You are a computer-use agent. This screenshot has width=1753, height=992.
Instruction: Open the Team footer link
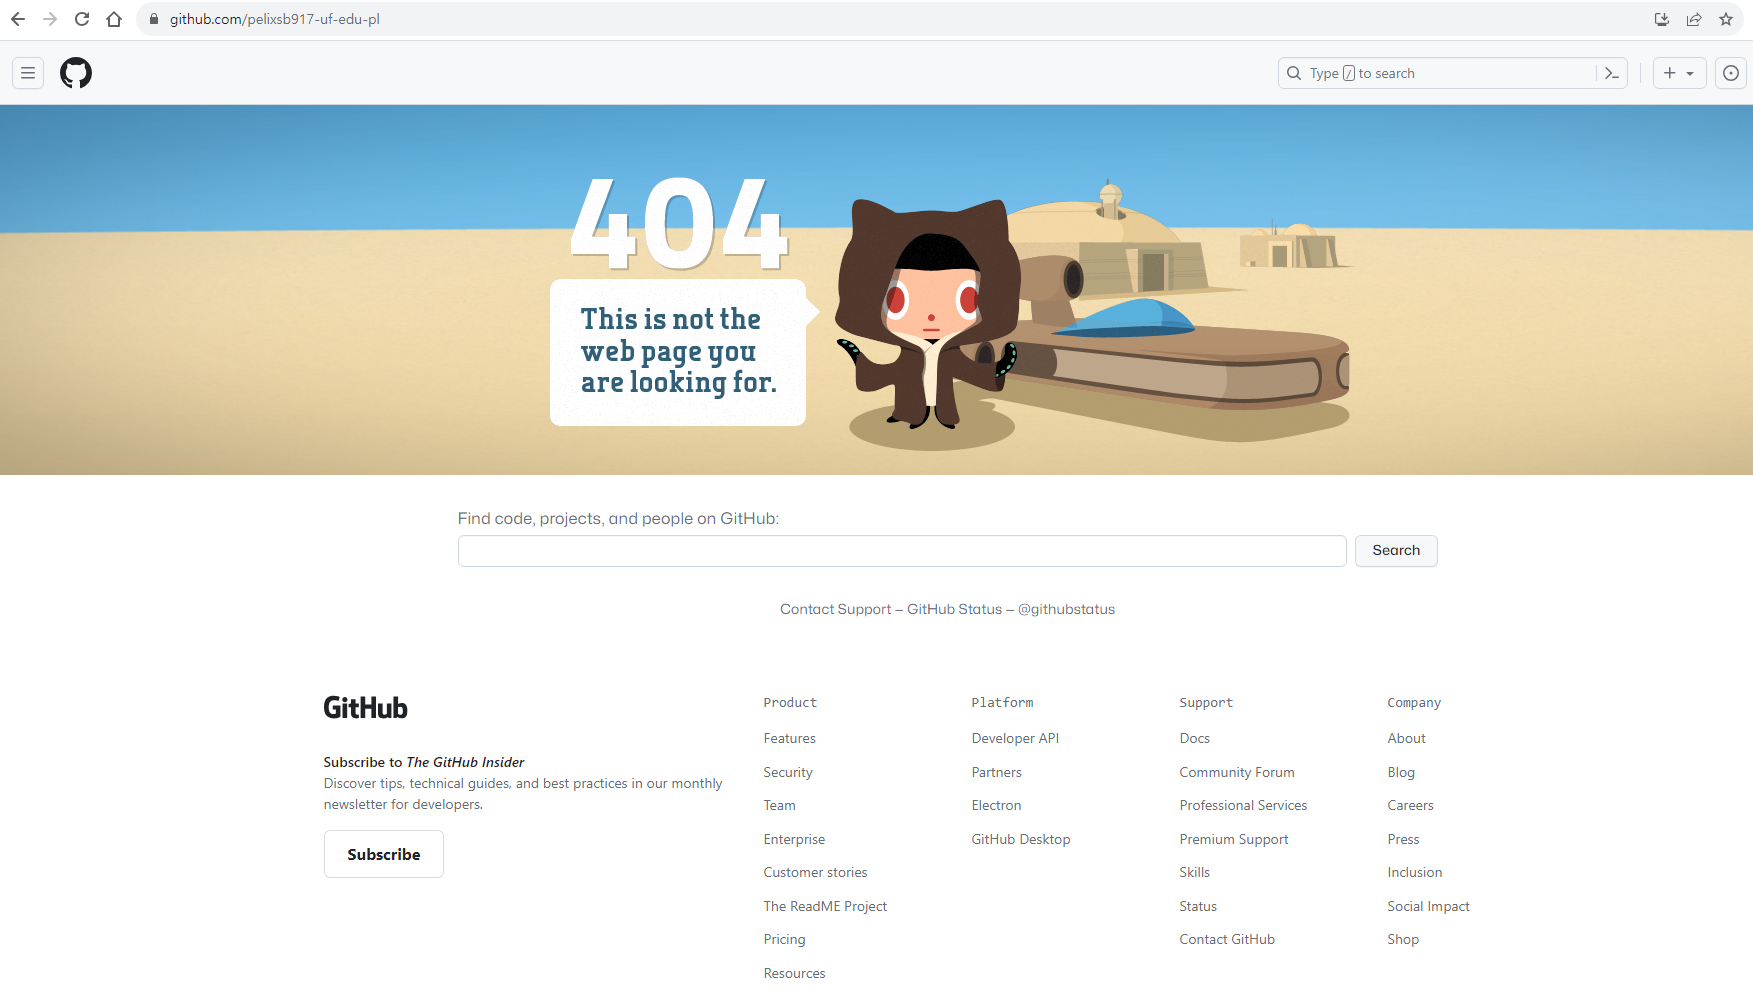pos(780,805)
